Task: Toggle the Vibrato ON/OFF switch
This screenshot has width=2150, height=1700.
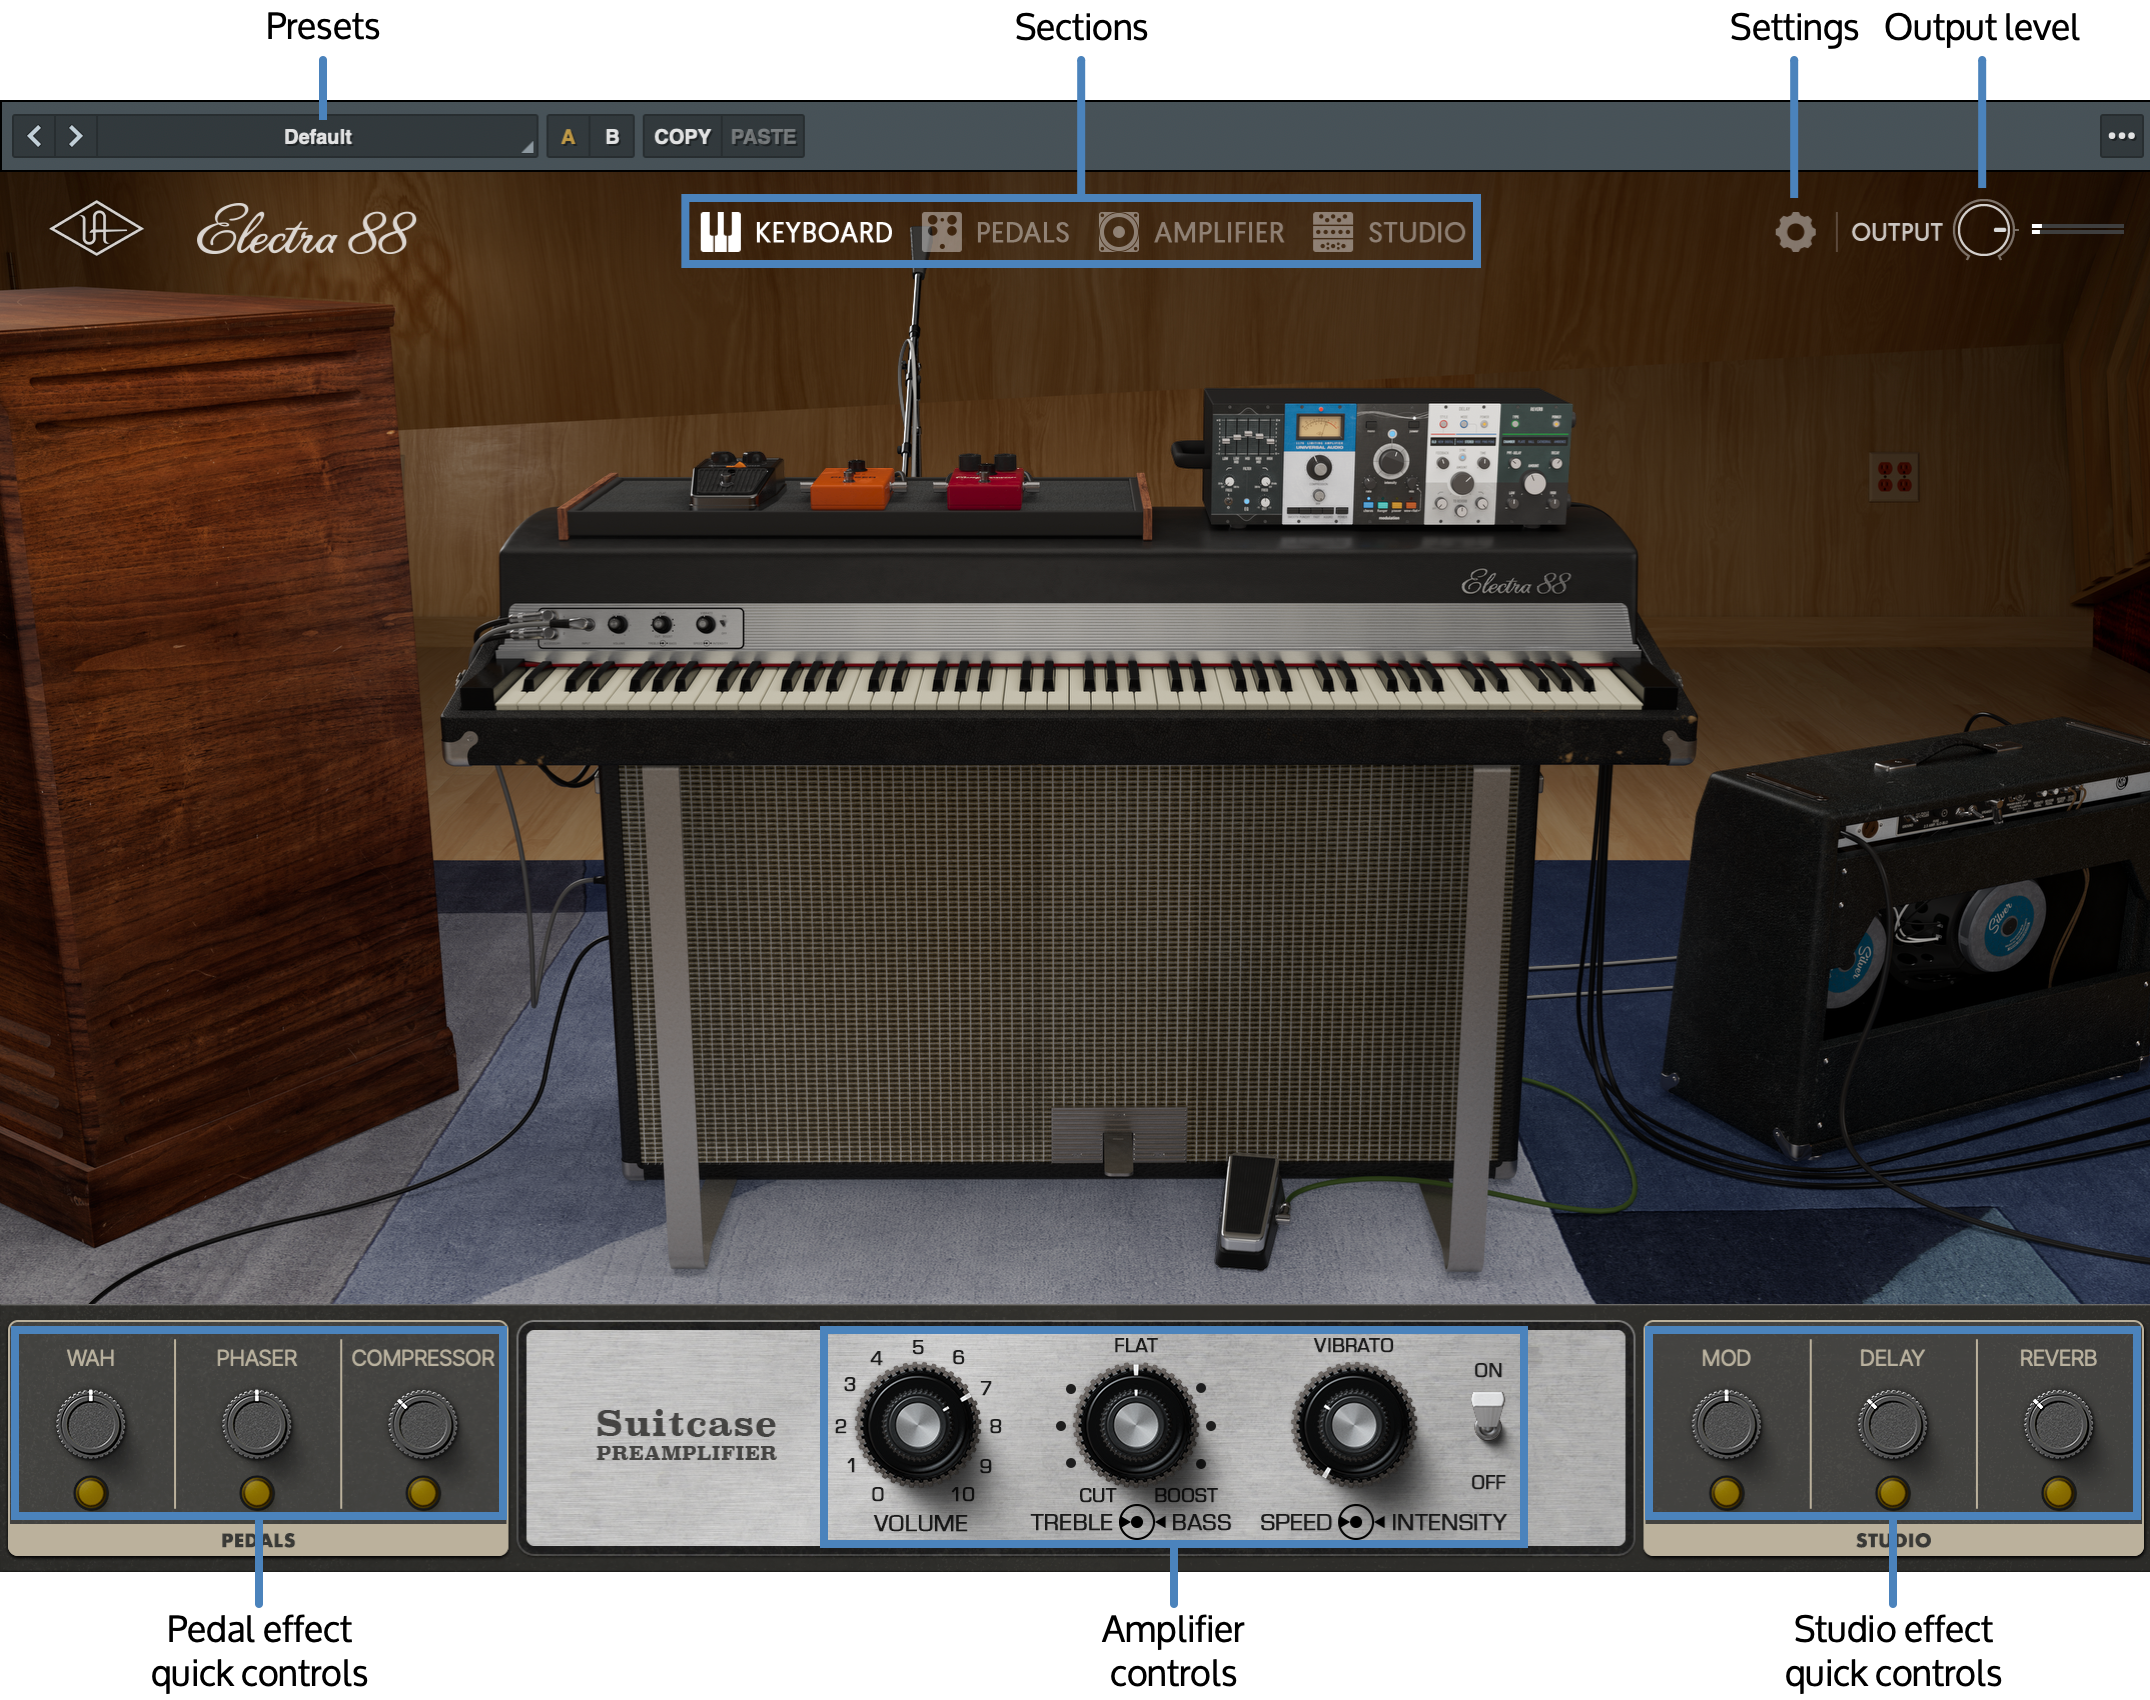Action: pyautogui.click(x=1488, y=1416)
